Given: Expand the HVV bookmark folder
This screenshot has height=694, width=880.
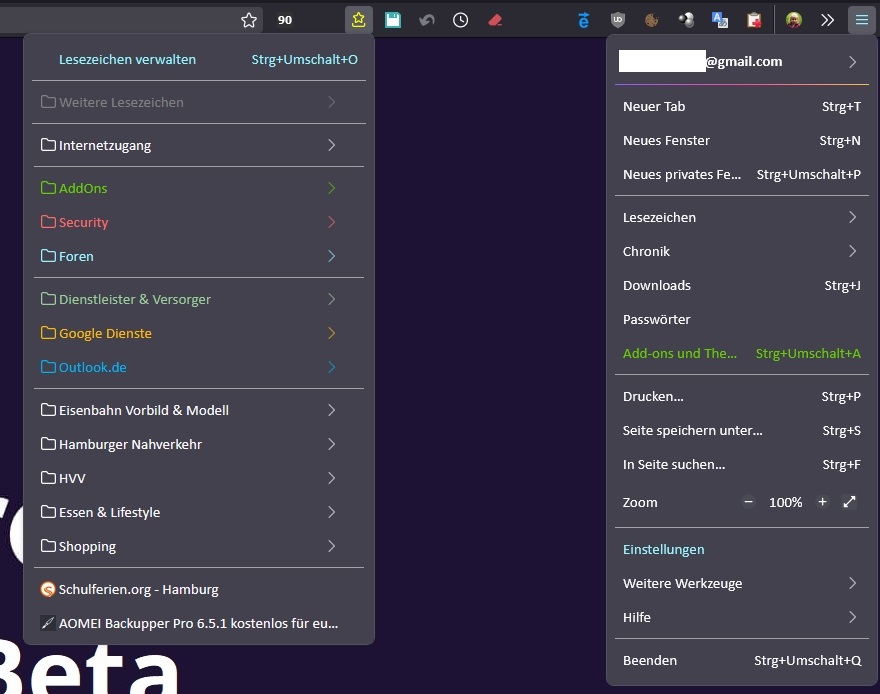Looking at the screenshot, I should [199, 478].
